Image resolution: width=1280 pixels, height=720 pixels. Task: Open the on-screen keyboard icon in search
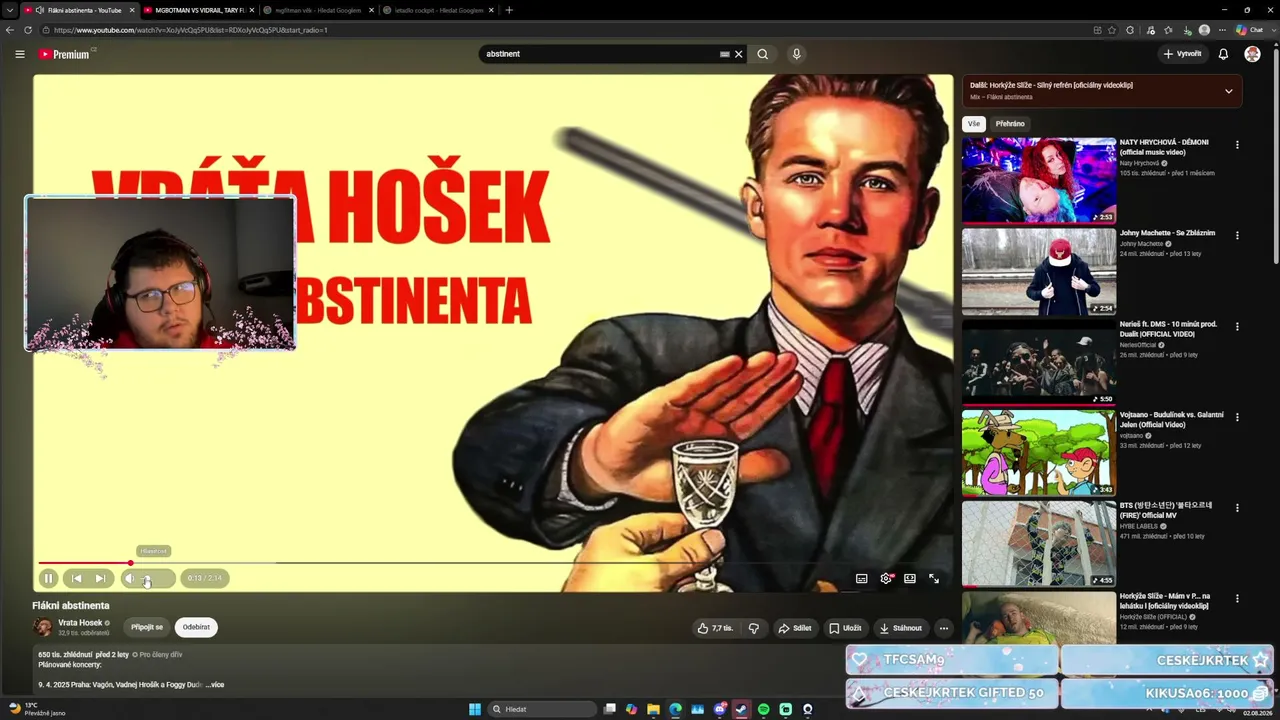tap(725, 54)
